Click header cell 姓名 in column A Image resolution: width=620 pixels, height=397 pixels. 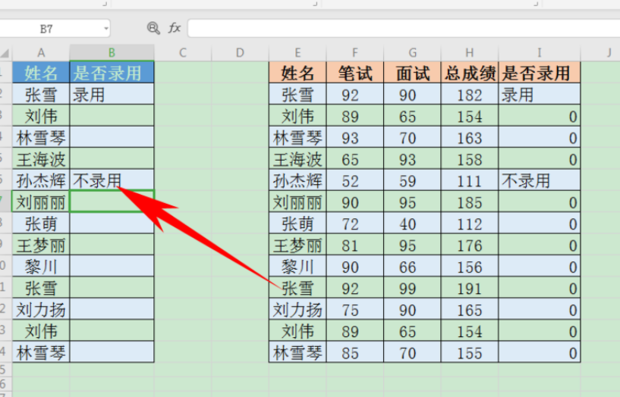(41, 72)
